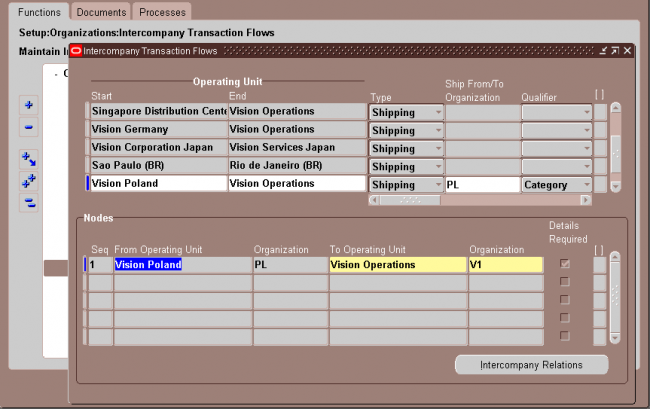Click the plus-with-arrow expand icon

[29, 159]
